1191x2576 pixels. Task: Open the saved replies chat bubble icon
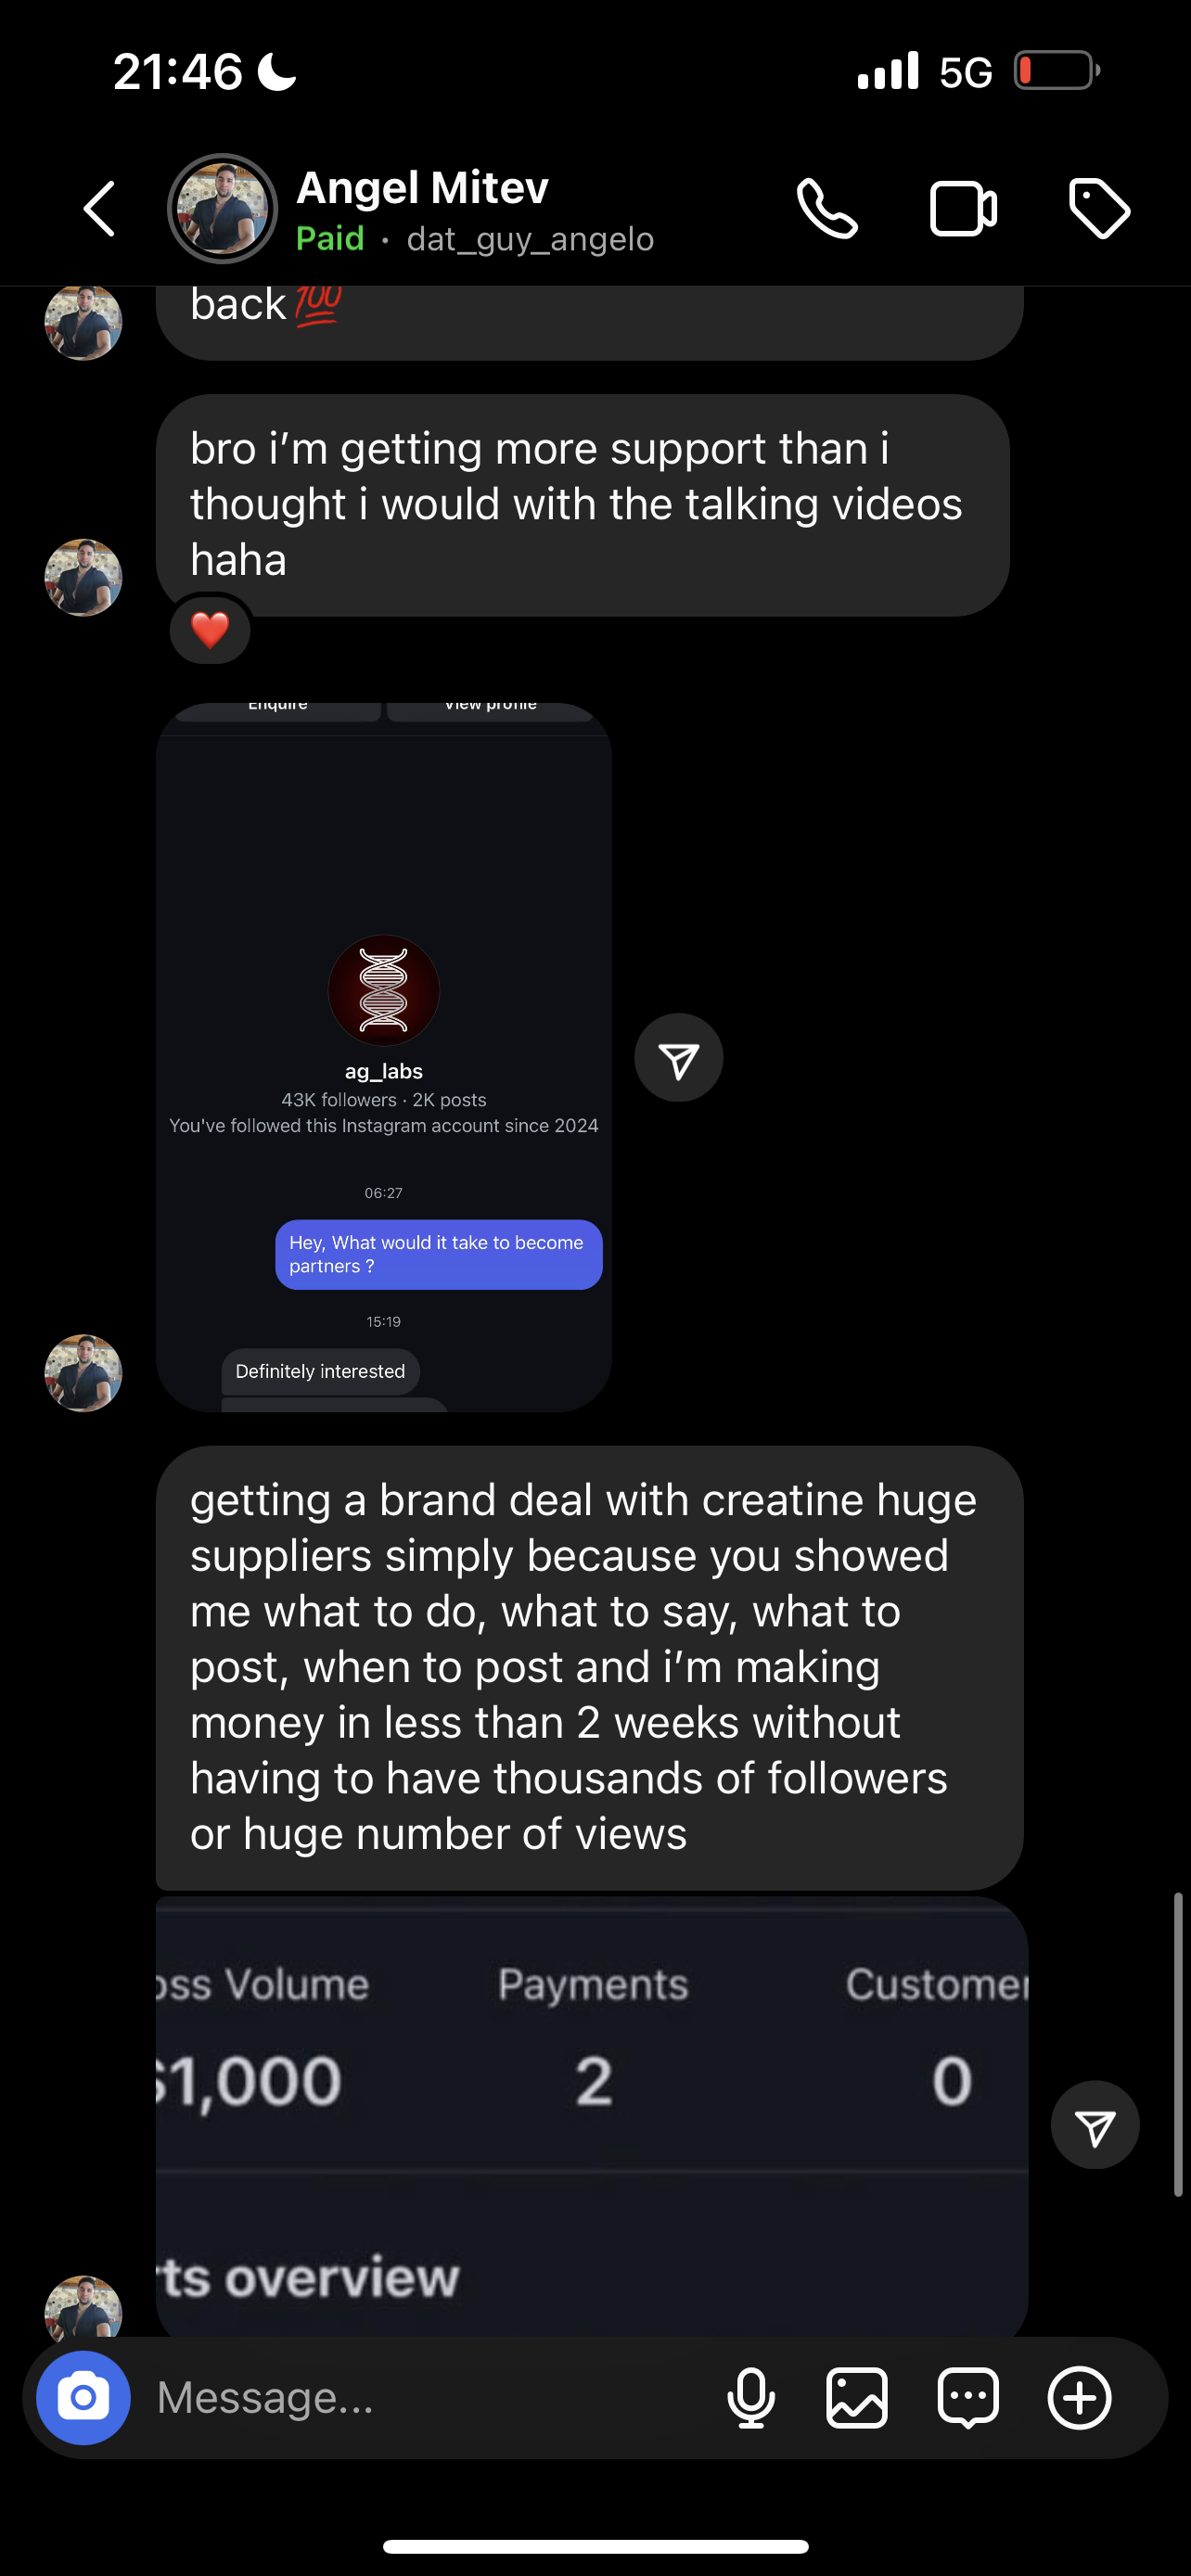point(968,2397)
